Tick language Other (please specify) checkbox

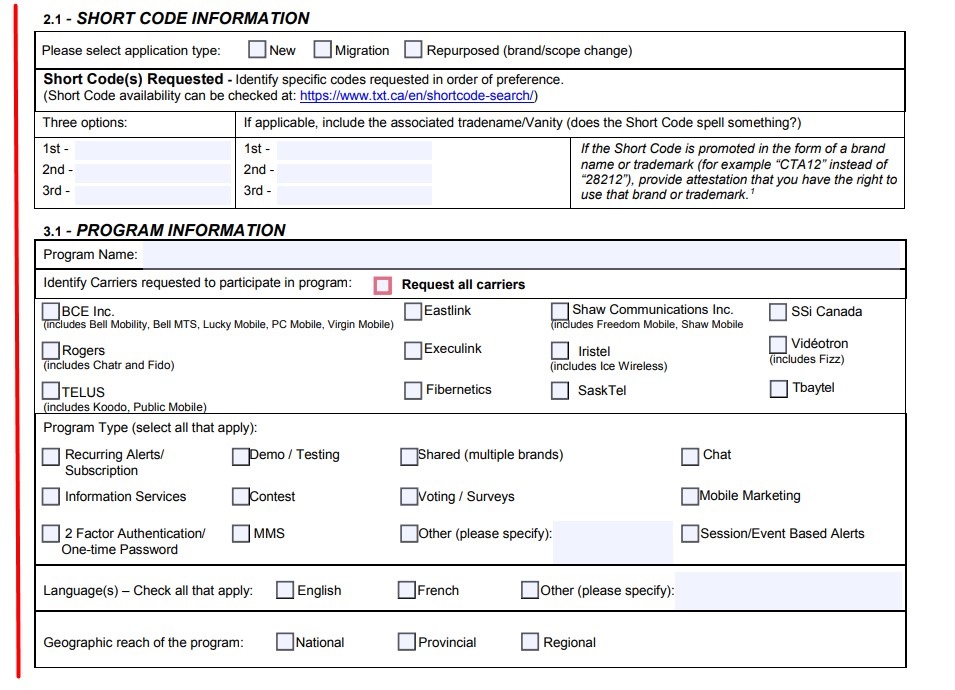[530, 590]
